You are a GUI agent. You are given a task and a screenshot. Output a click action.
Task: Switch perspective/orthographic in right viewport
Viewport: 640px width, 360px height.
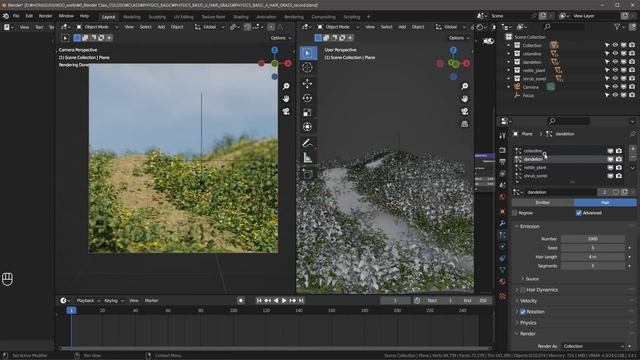coord(464,124)
